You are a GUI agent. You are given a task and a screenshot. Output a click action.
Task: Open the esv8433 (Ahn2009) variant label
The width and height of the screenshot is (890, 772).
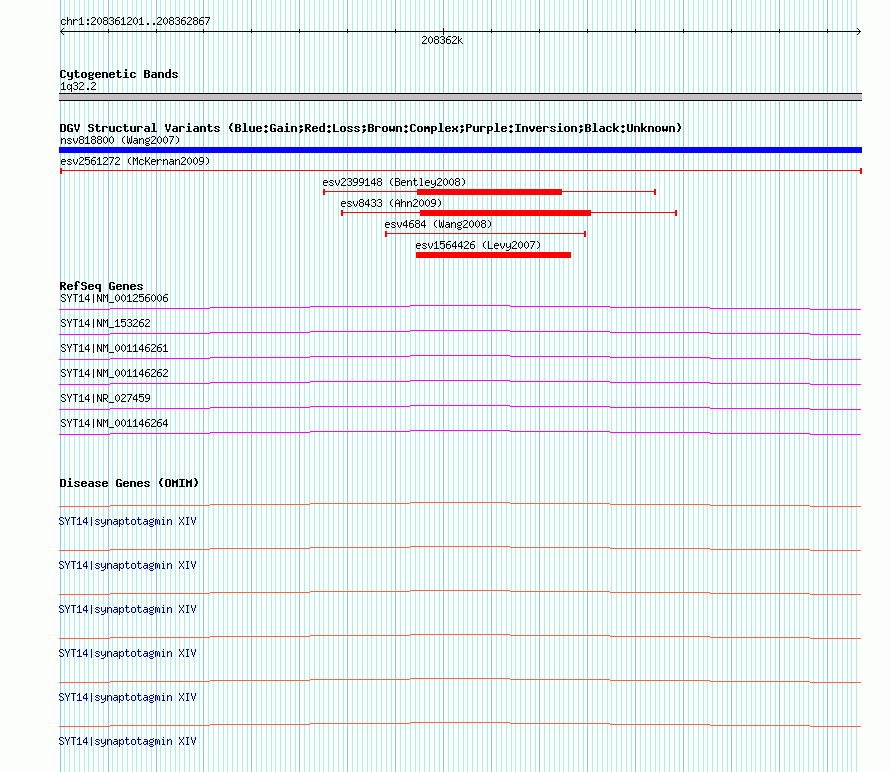(x=391, y=203)
